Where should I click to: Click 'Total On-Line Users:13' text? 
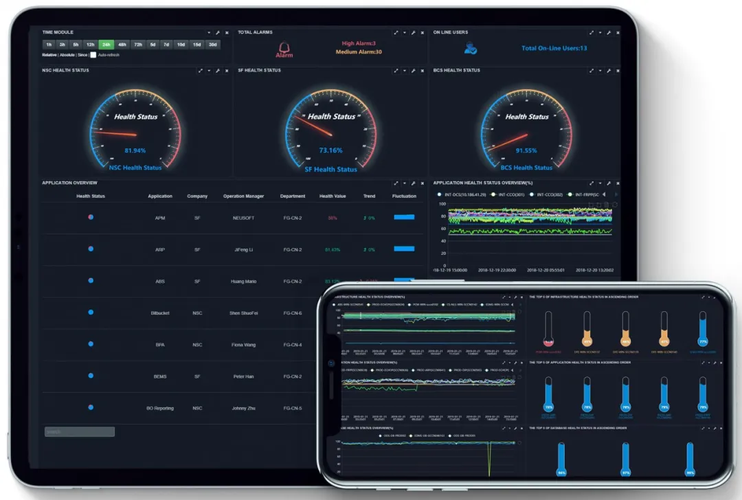click(554, 48)
